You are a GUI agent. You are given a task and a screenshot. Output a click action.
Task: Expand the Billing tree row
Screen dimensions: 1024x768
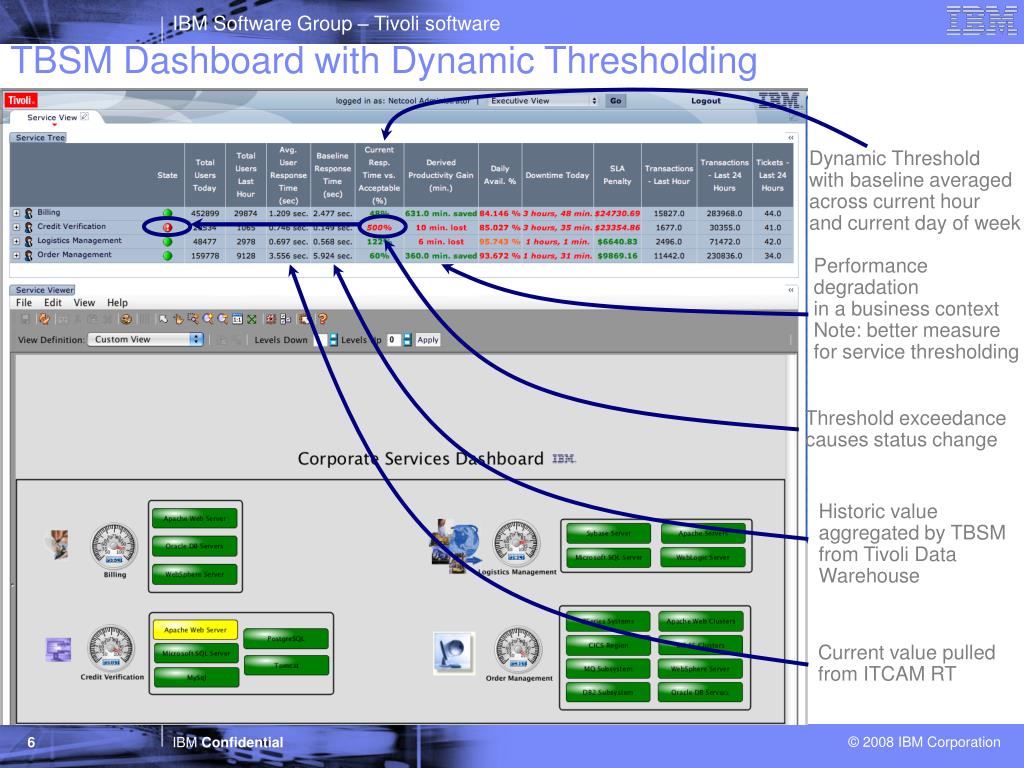click(x=16, y=213)
